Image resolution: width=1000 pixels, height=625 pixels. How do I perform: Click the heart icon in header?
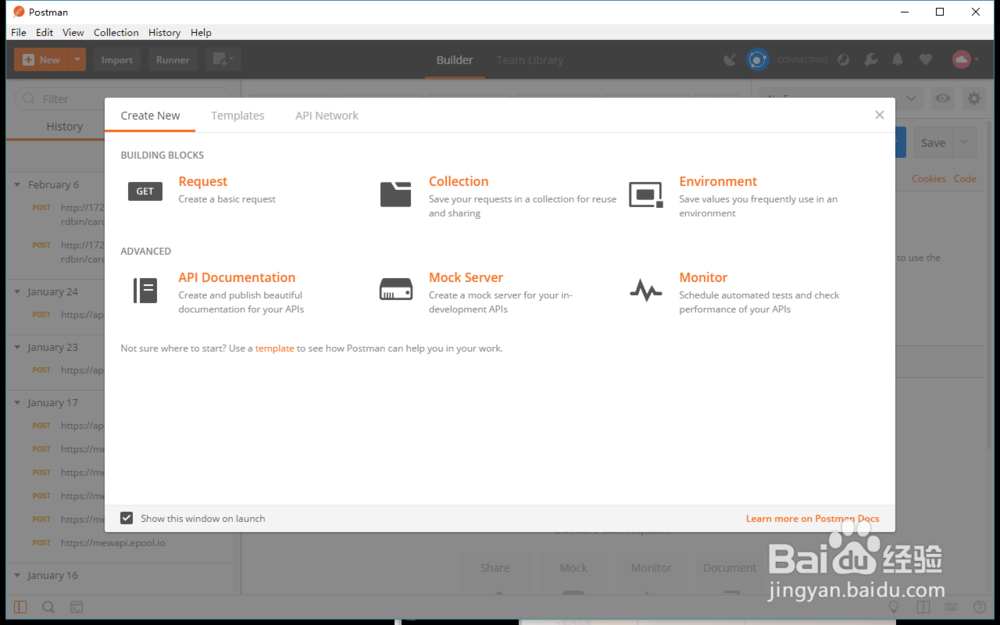[x=925, y=60]
